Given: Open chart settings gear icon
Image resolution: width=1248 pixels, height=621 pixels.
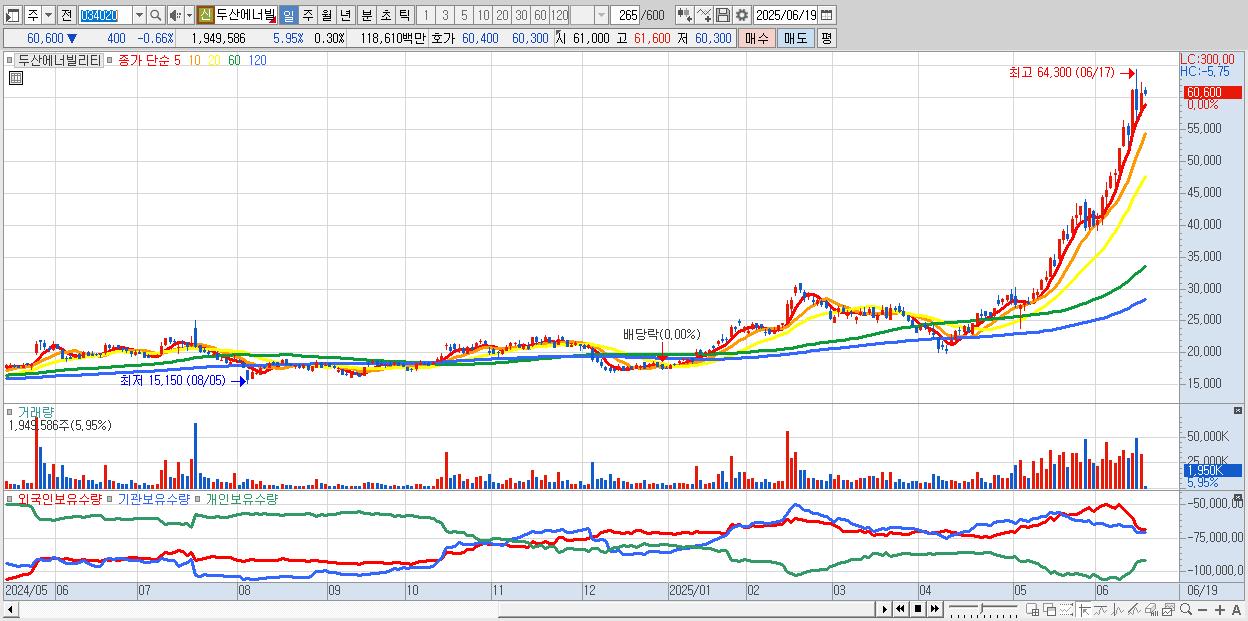Looking at the screenshot, I should click(x=741, y=15).
